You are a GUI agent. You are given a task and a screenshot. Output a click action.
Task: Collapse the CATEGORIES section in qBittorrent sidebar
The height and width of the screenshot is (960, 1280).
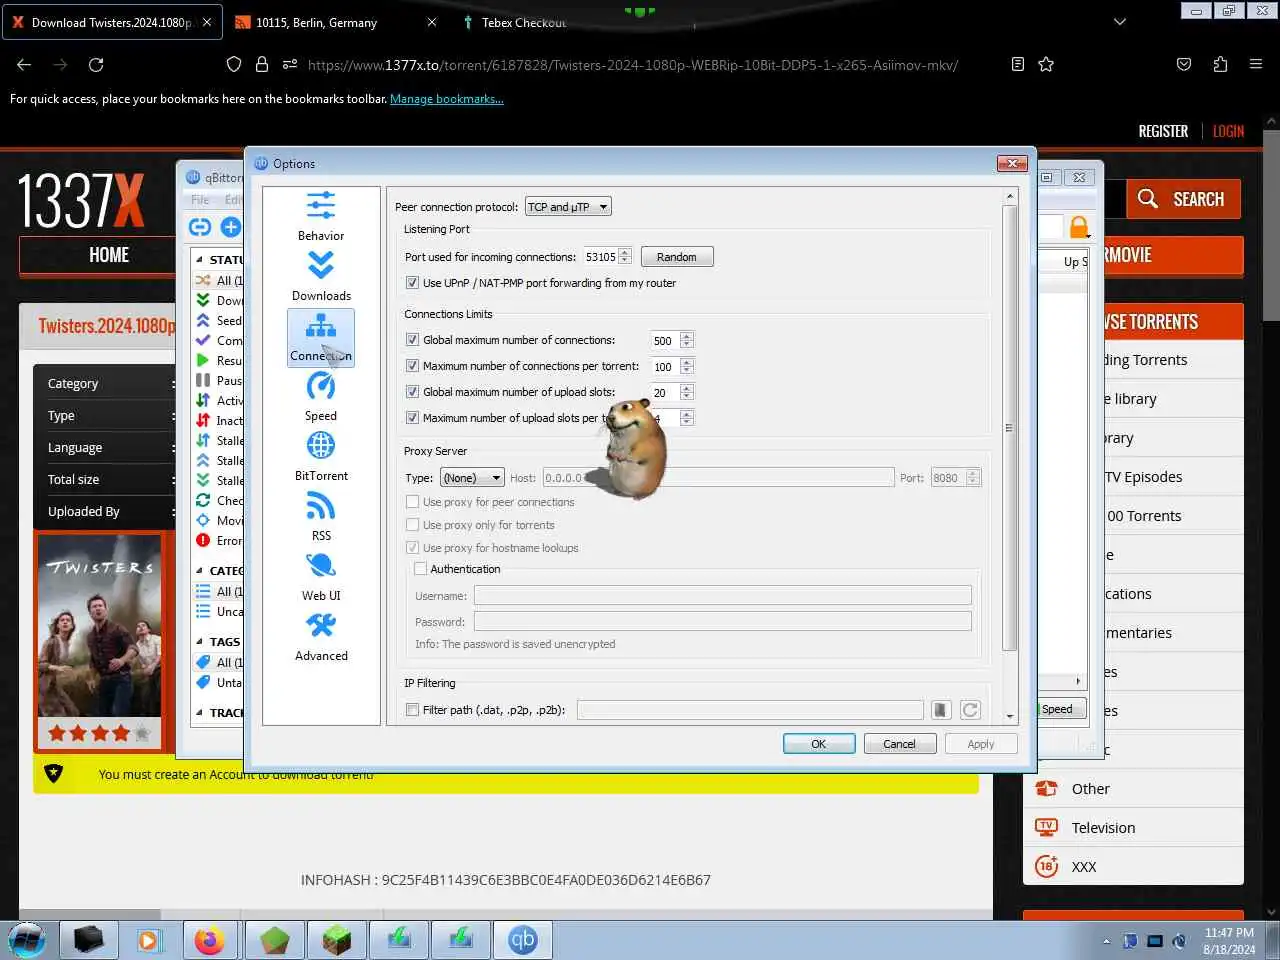[x=199, y=571]
